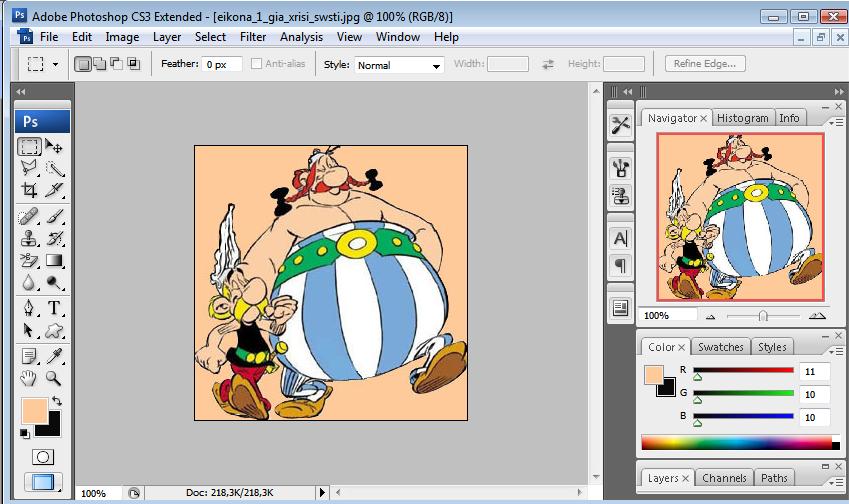Select the Hand tool

(29, 377)
